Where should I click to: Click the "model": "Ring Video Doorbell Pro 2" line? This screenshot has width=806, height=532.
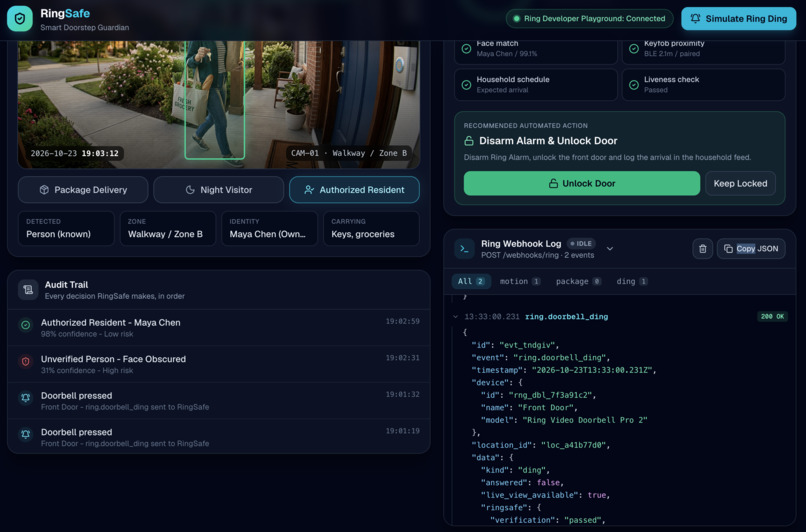pos(564,420)
